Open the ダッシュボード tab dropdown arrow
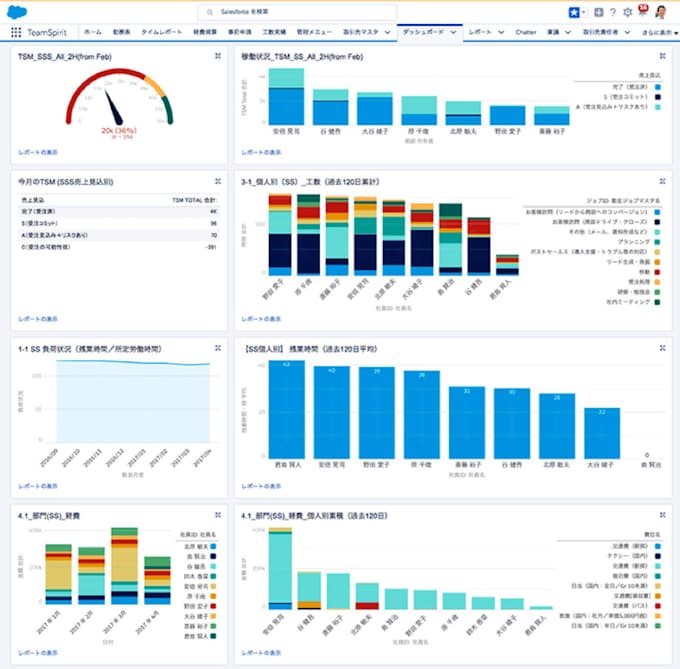This screenshot has height=669, width=680. (453, 33)
